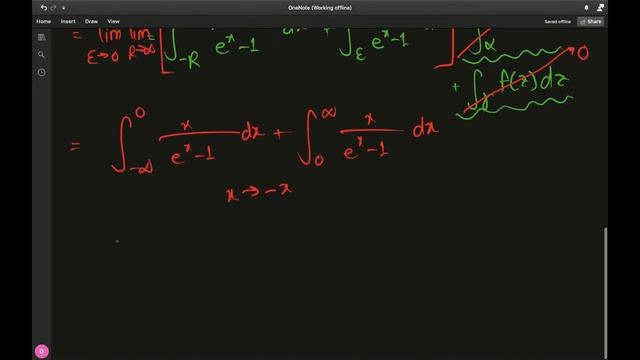Image resolution: width=640 pixels, height=360 pixels.
Task: Open the notifications bell icon
Action: pos(587,8)
